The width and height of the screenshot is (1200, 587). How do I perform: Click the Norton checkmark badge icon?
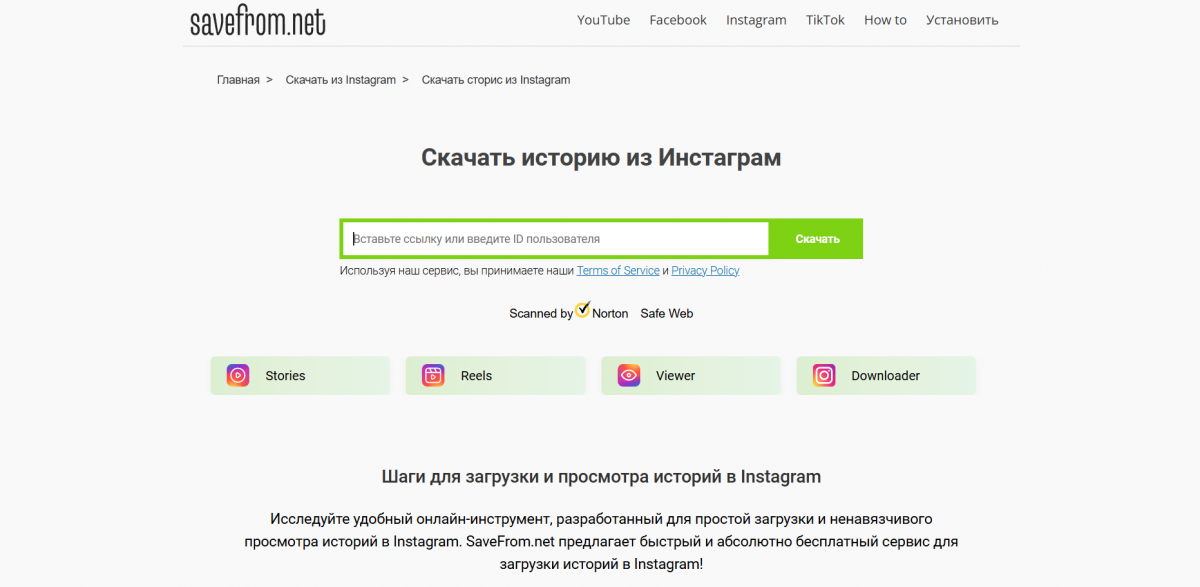[x=583, y=310]
